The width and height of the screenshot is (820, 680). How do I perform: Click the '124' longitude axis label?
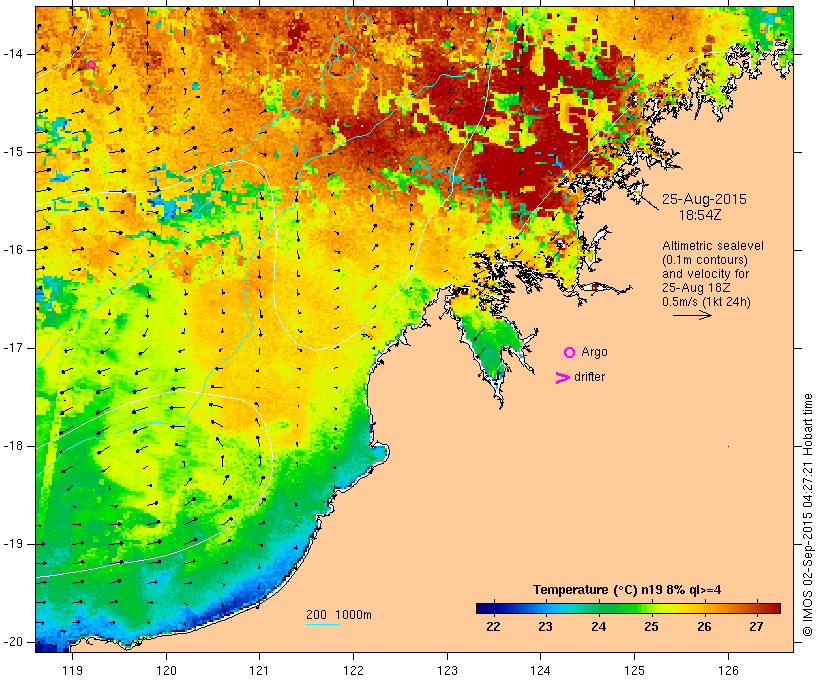click(x=540, y=670)
